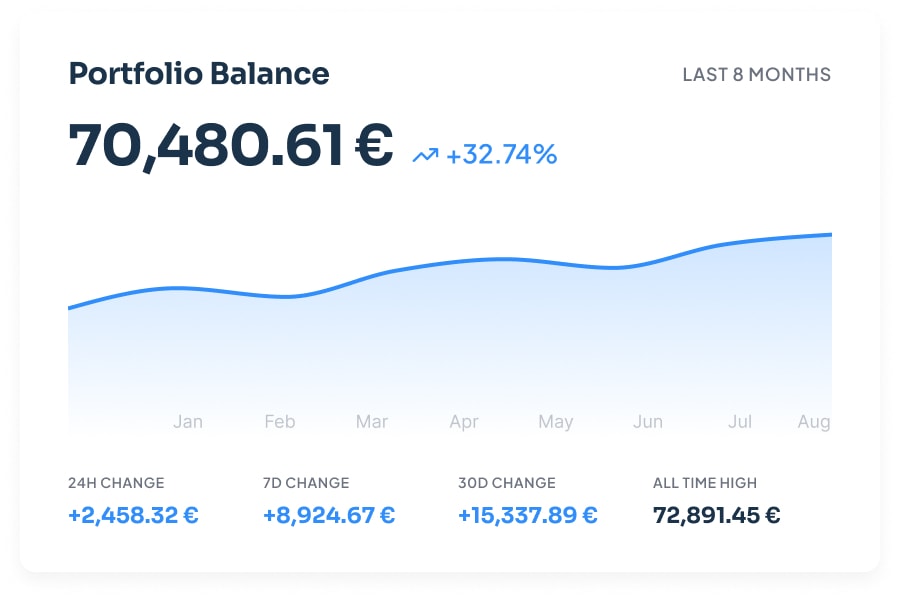Click the Portfolio Balance title
Viewport: 900px width, 600px height.
pyautogui.click(x=198, y=74)
